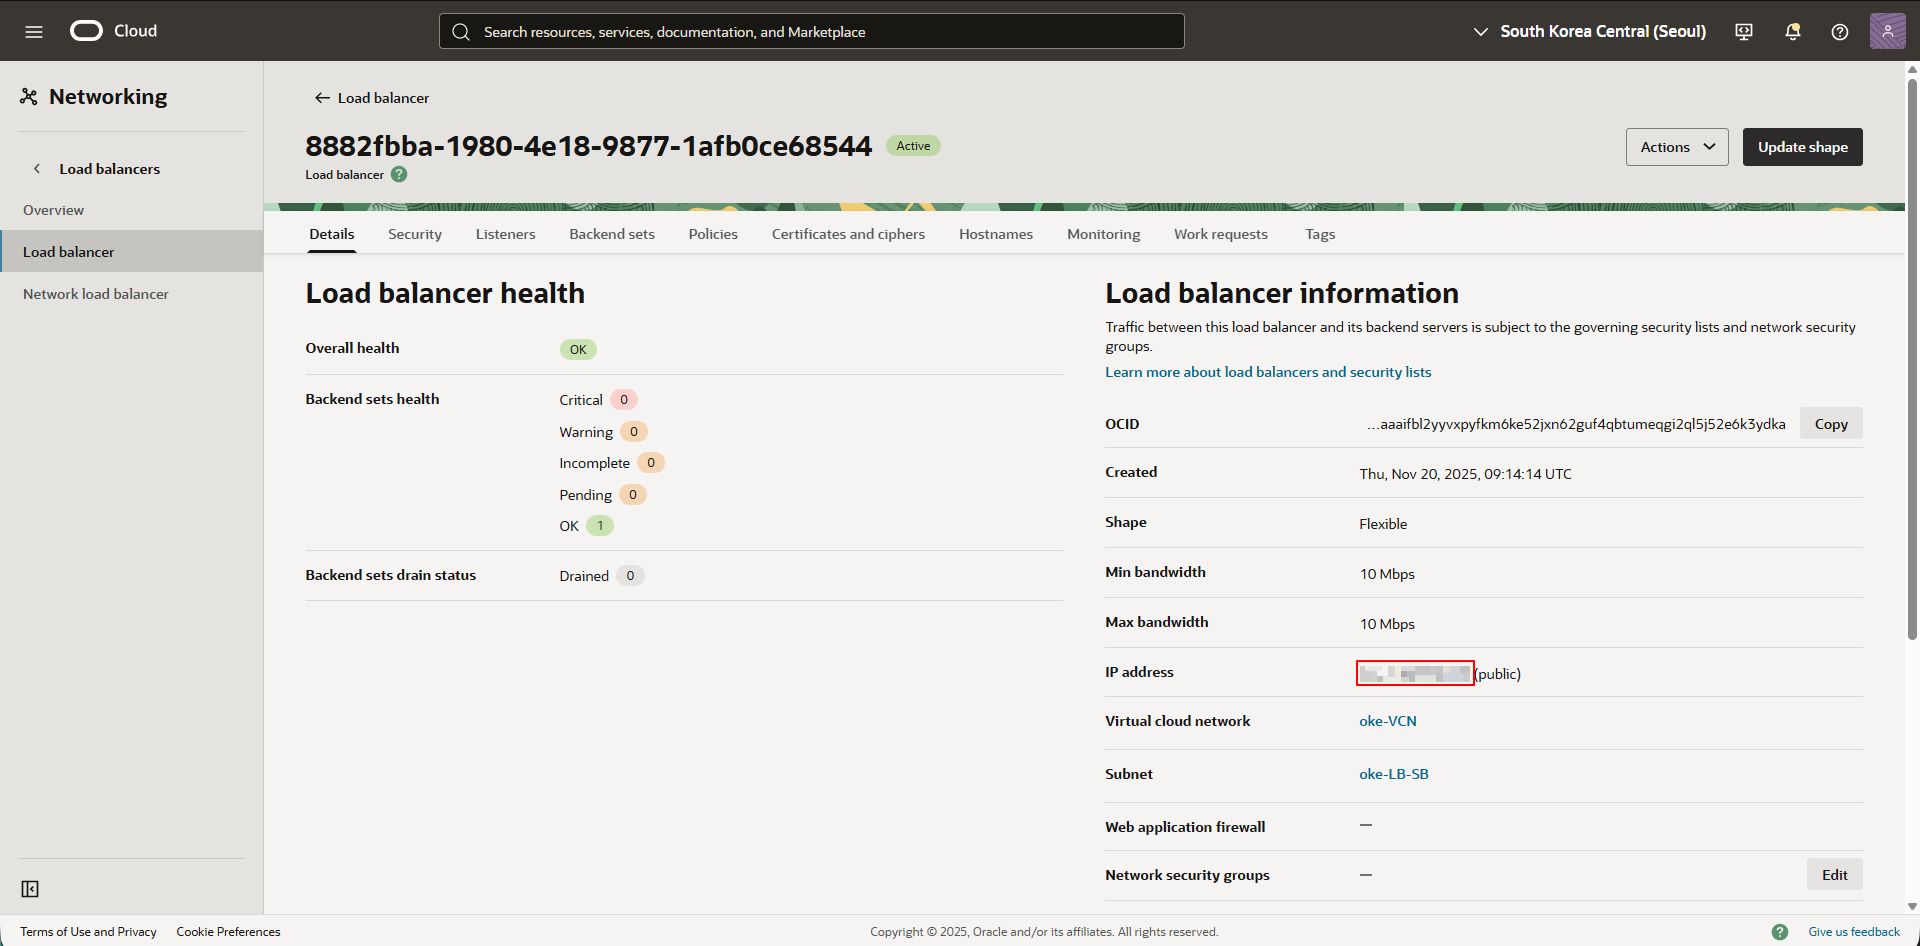Screen dimensions: 1920x946
Task: Click in the search resources field
Action: point(811,32)
